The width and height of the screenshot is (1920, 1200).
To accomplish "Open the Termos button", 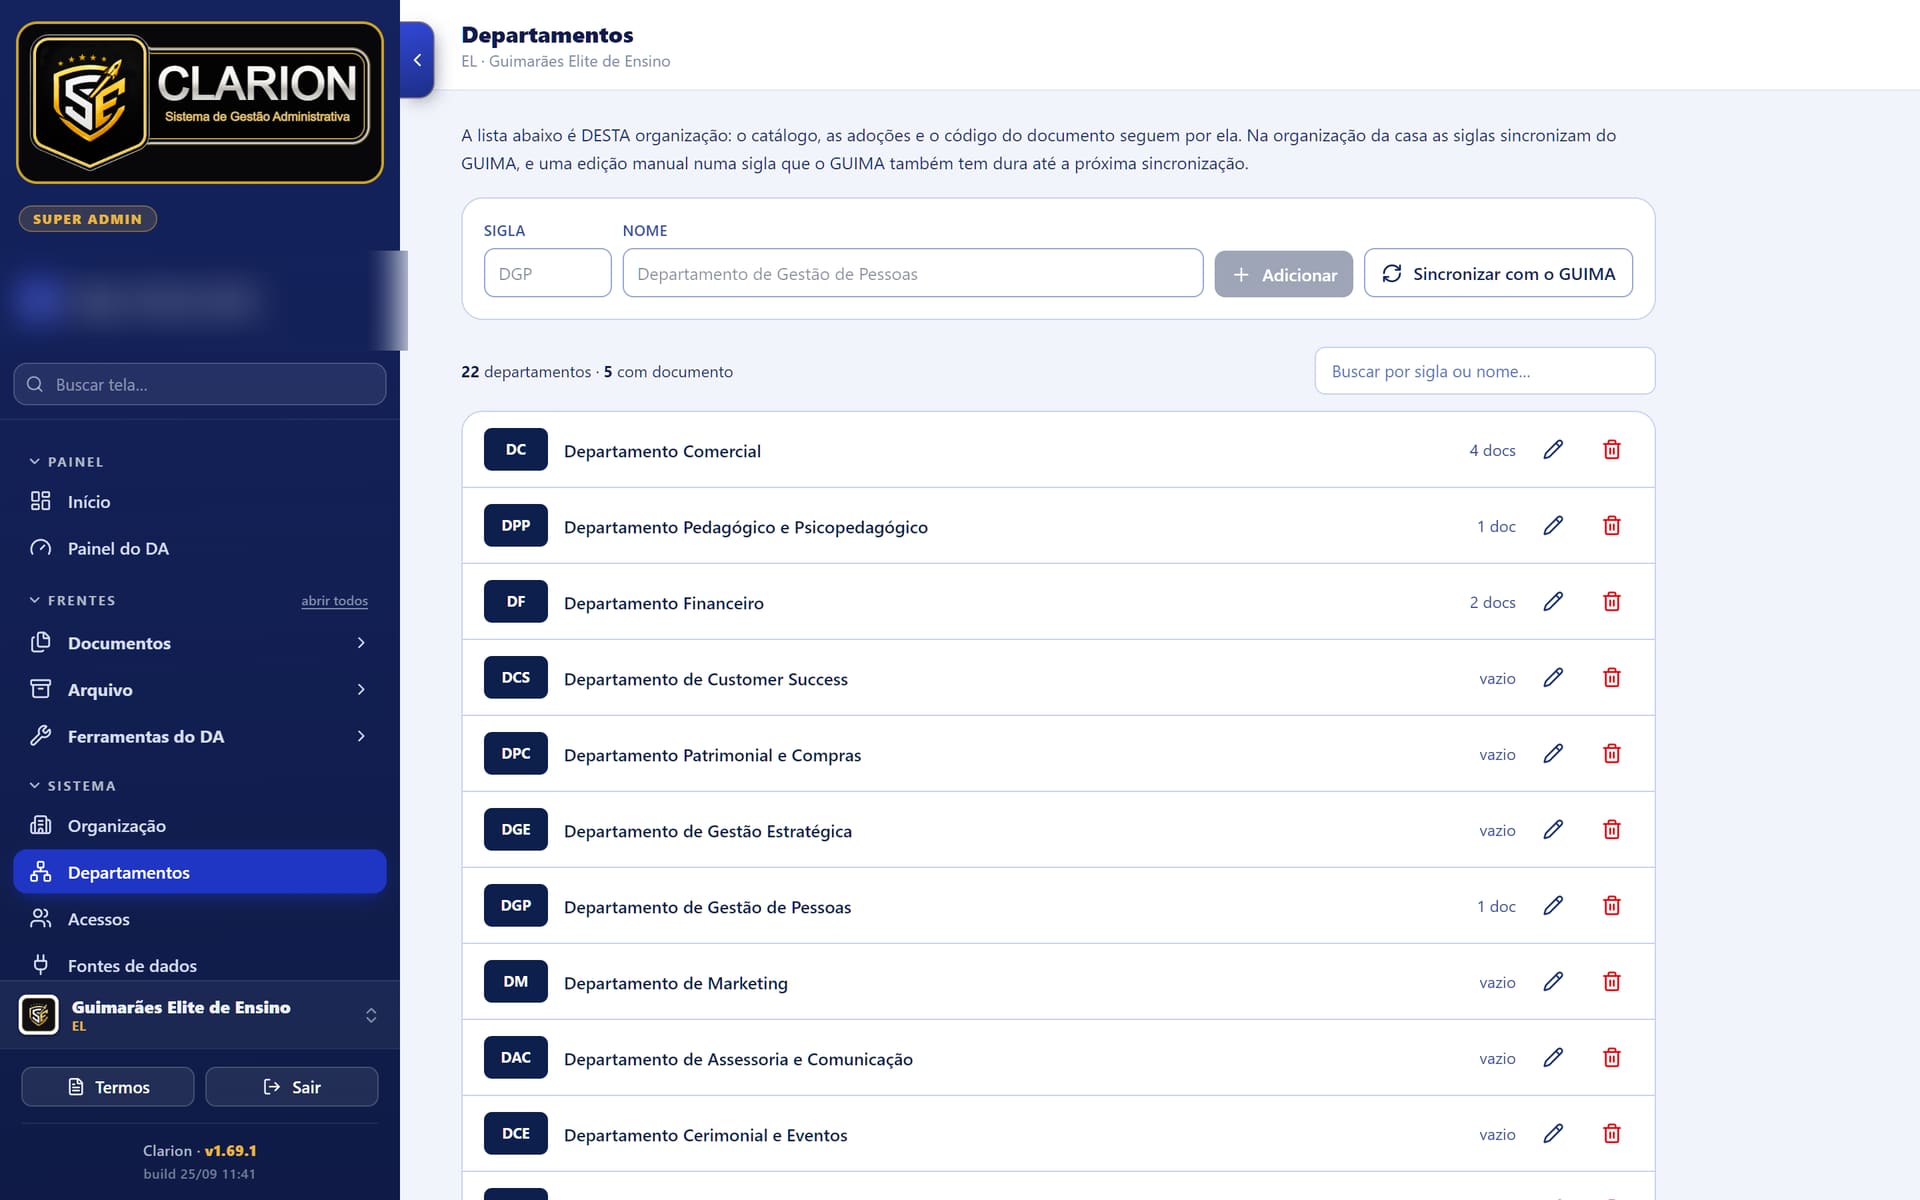I will 108,1087.
